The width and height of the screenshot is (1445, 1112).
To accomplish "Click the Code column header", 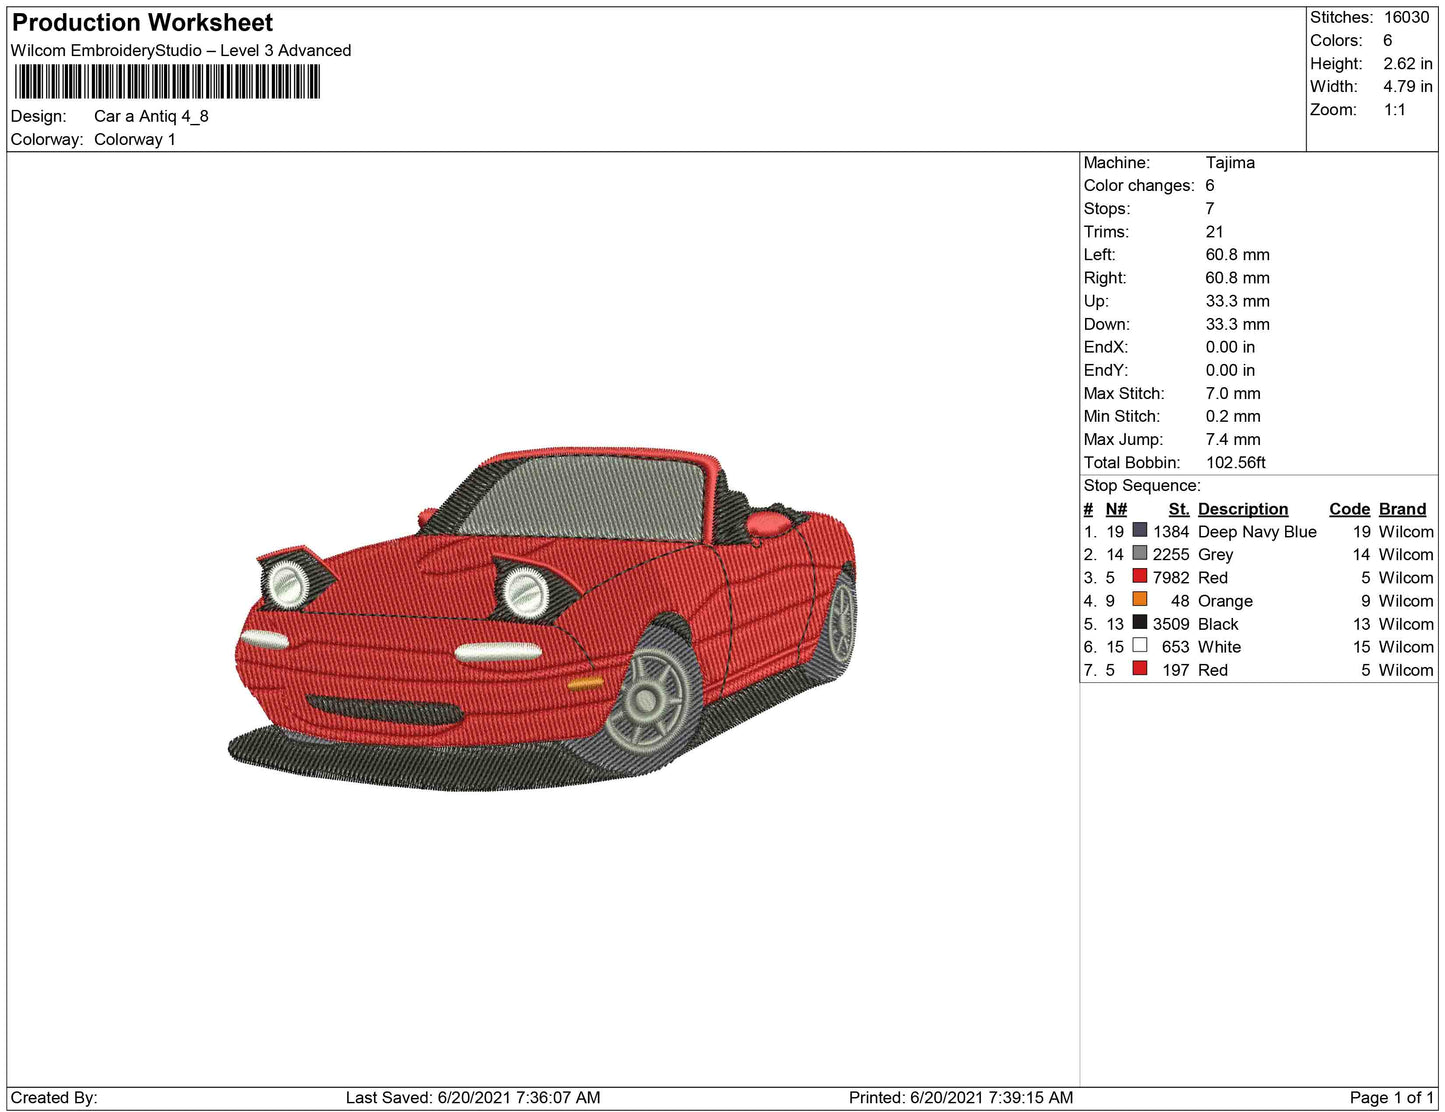I will click(1349, 509).
